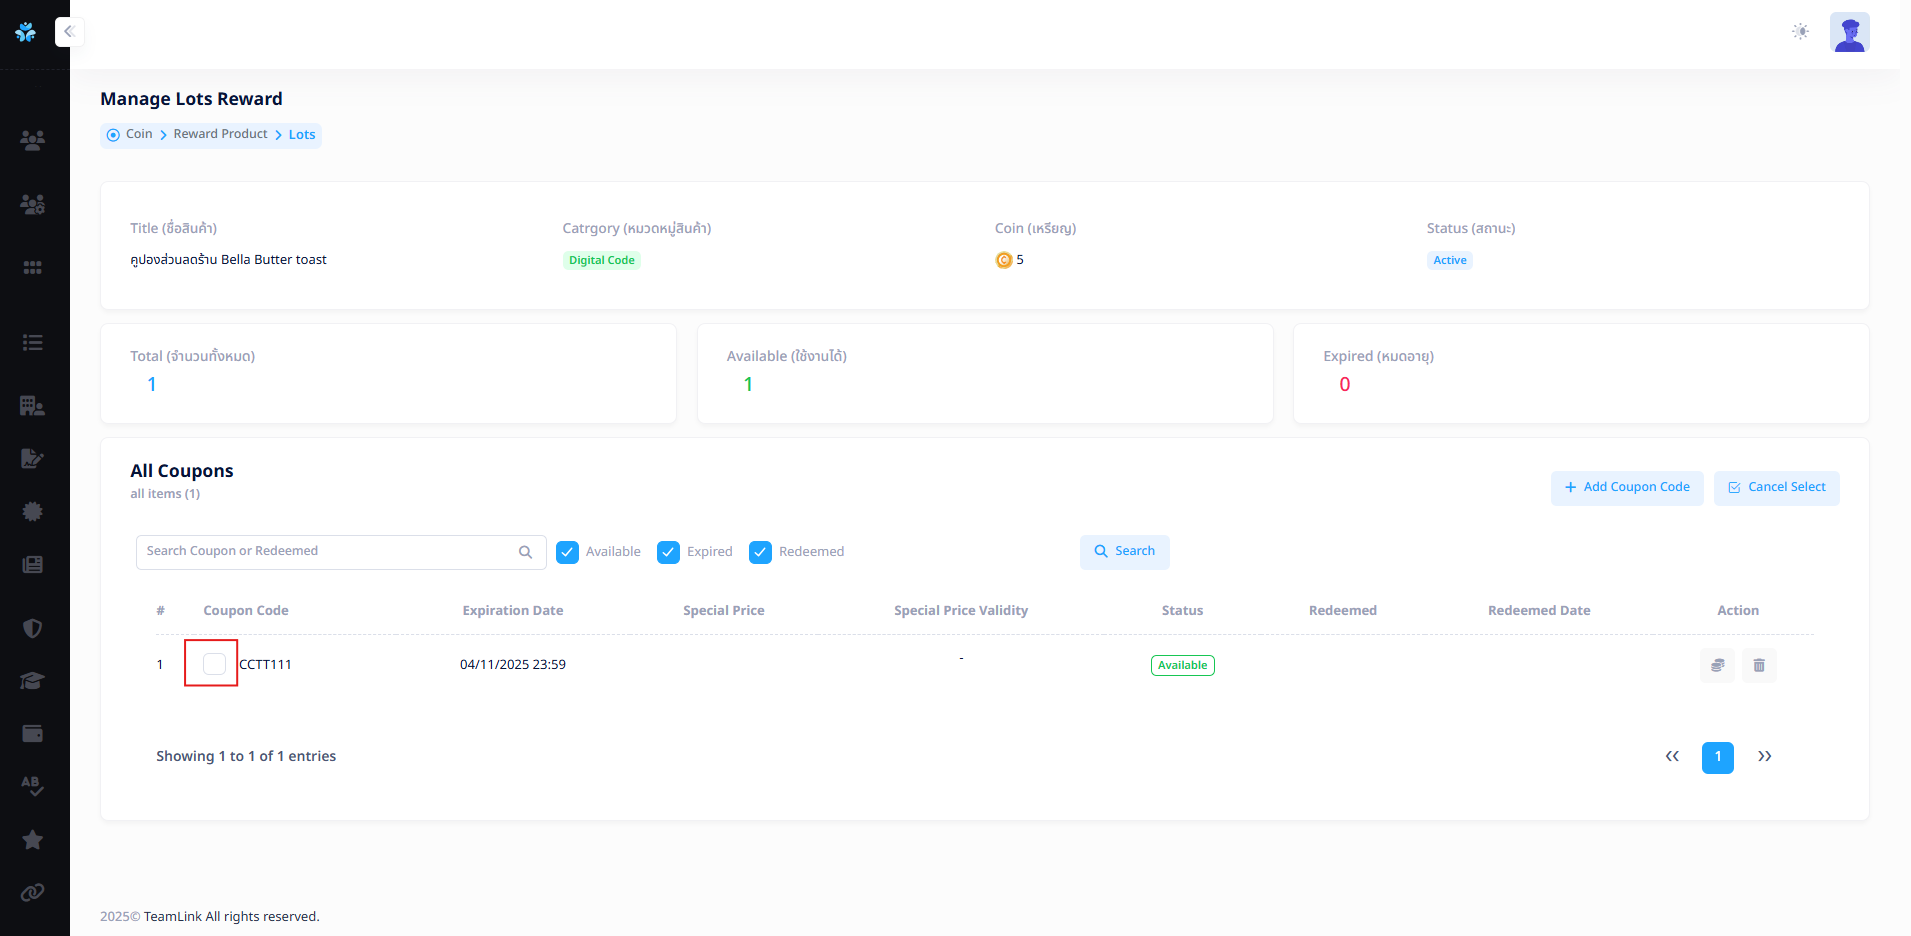Click the star icon in the sidebar
Viewport: 1911px width, 936px height.
click(x=32, y=839)
